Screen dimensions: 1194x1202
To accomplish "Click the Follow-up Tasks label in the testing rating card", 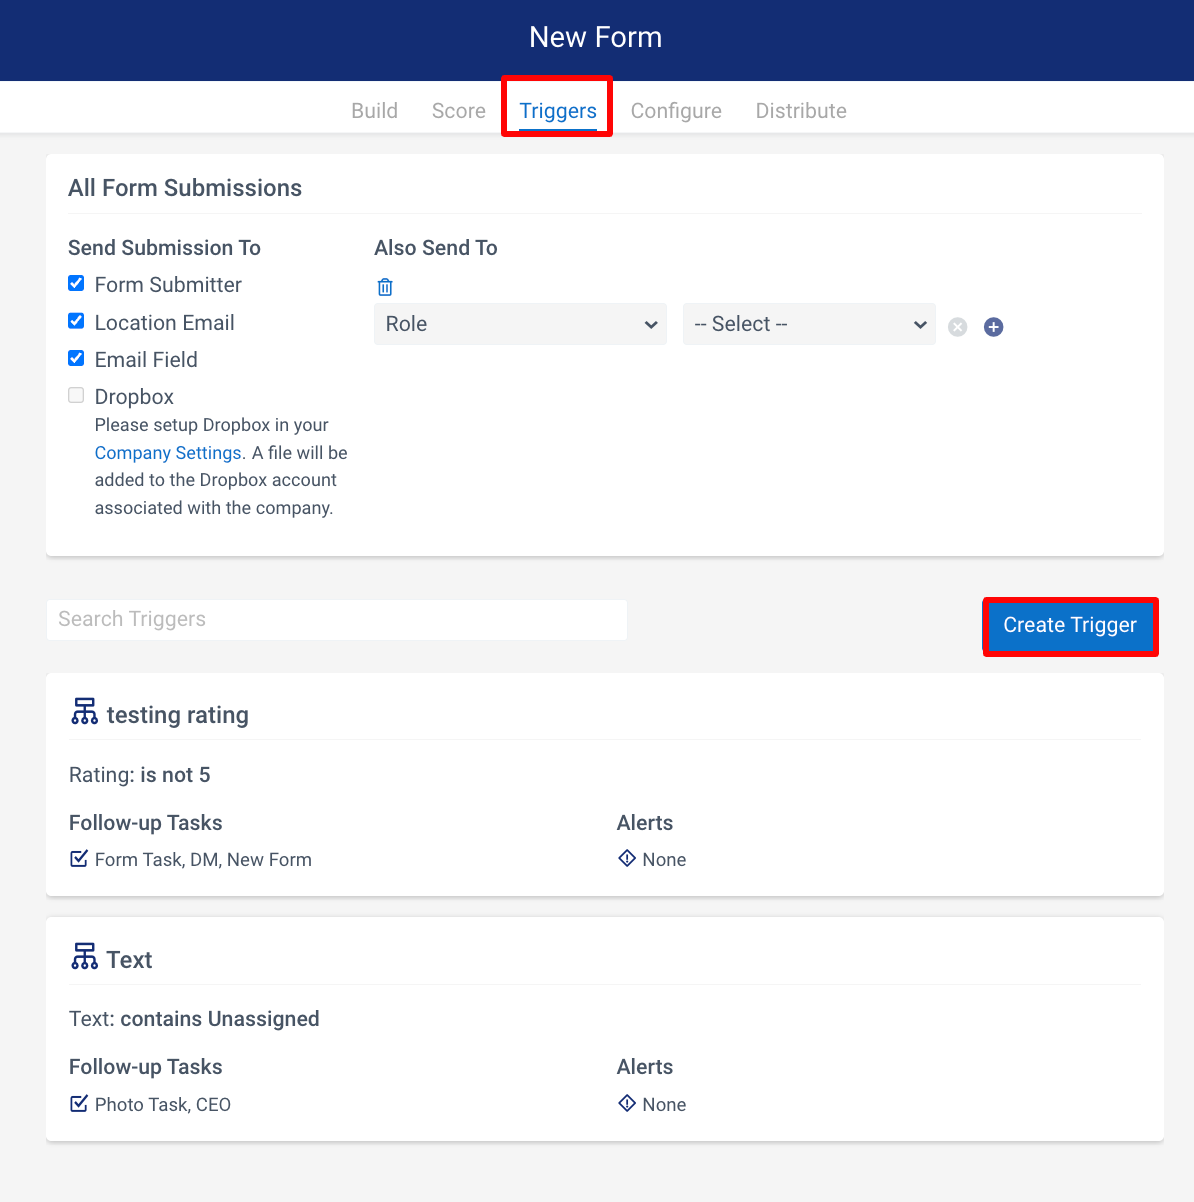I will [146, 823].
